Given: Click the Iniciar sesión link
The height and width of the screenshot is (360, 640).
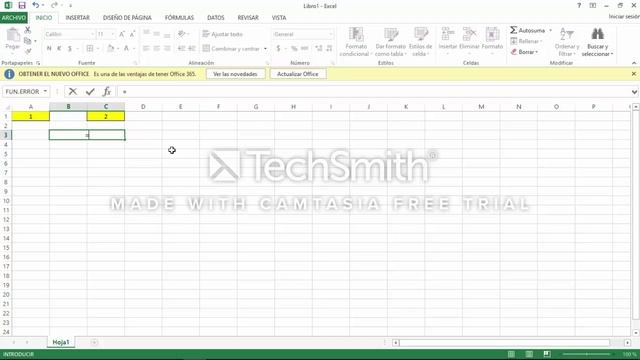Looking at the screenshot, I should (624, 17).
